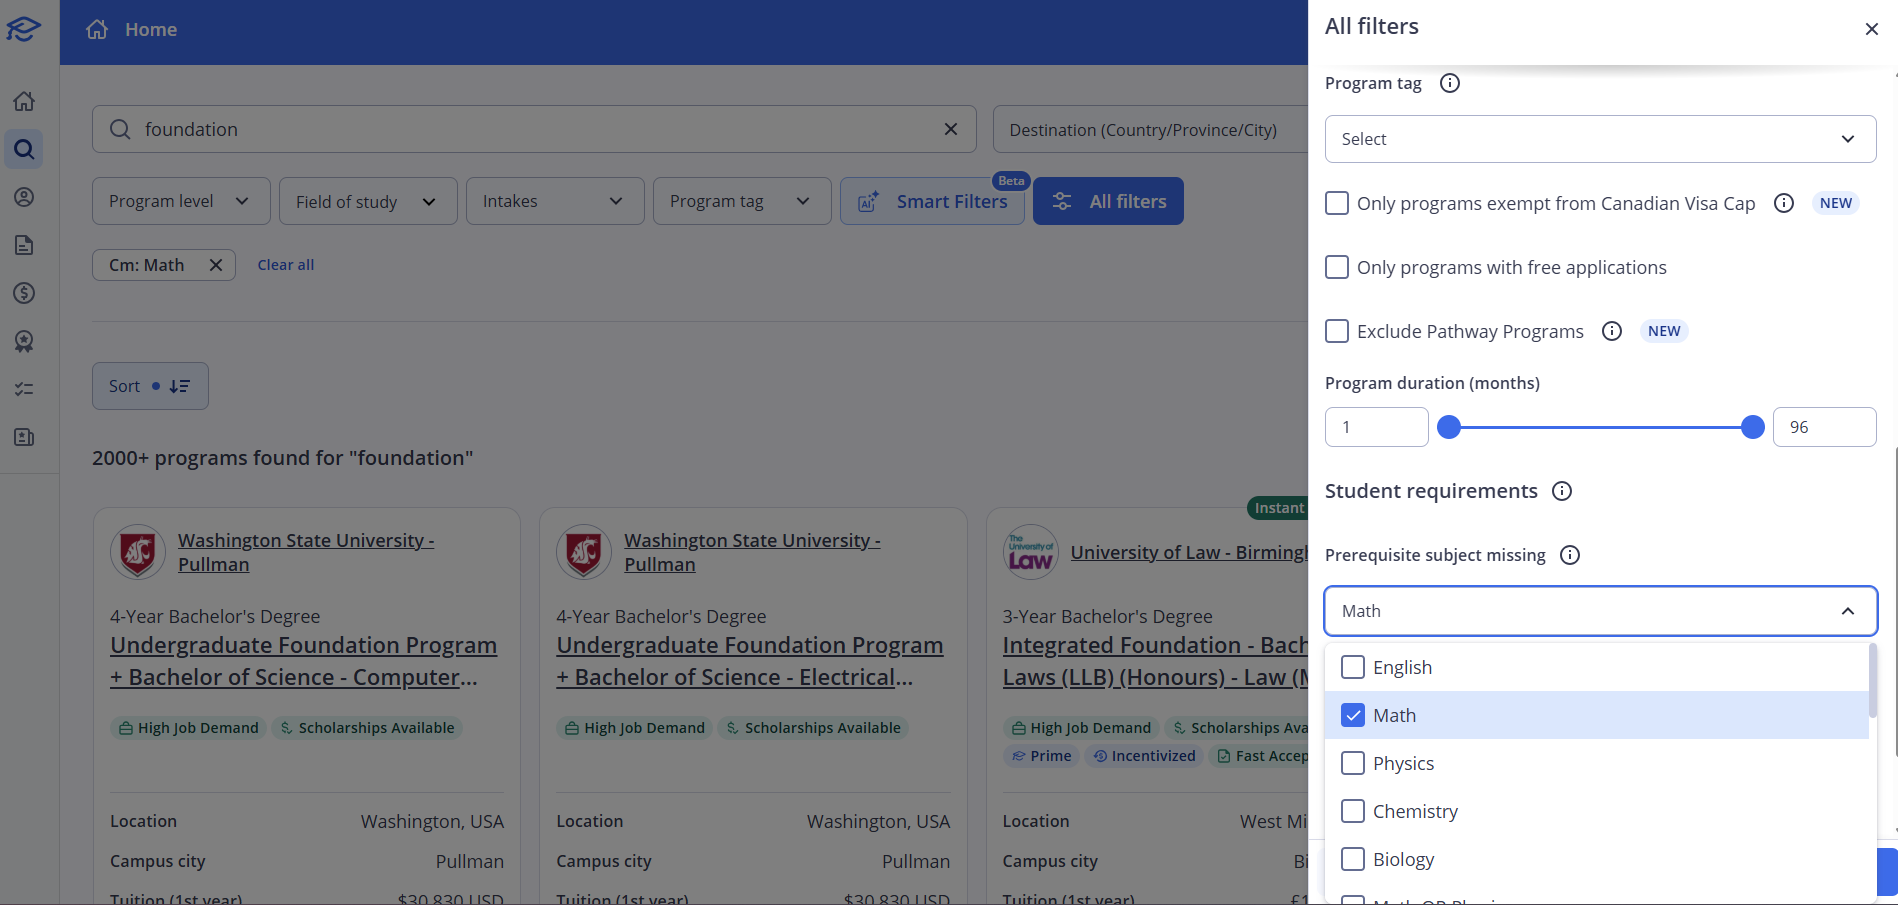
Task: Open the profile icon in left sidebar
Action: click(x=24, y=197)
